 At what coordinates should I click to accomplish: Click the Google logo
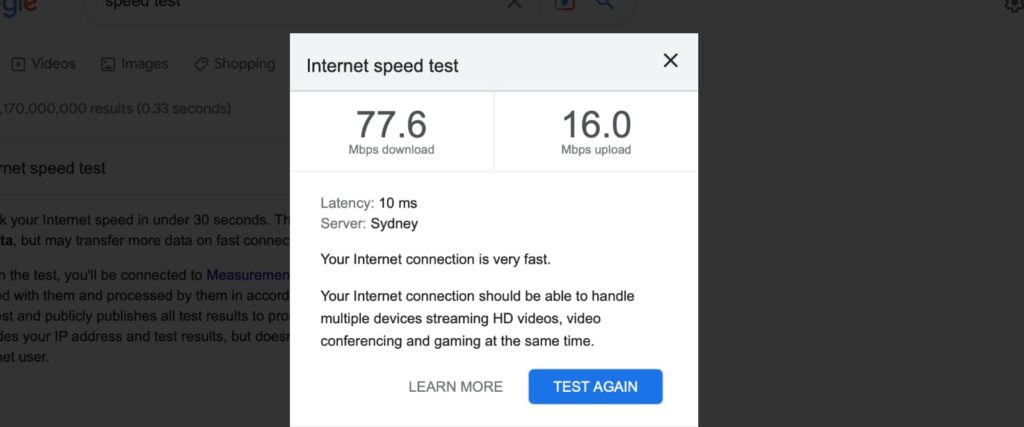click(18, 5)
